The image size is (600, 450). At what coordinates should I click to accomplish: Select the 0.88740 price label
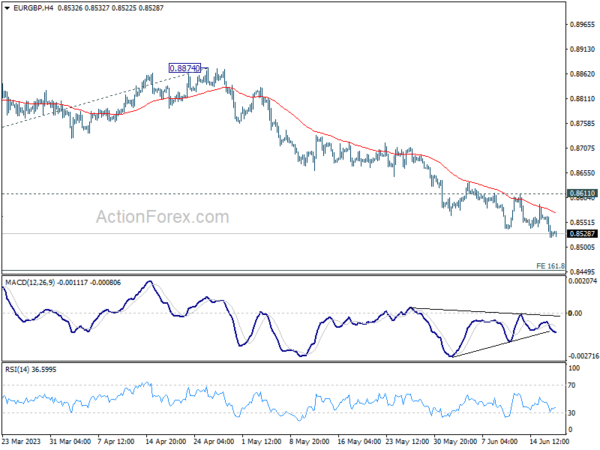(x=185, y=68)
